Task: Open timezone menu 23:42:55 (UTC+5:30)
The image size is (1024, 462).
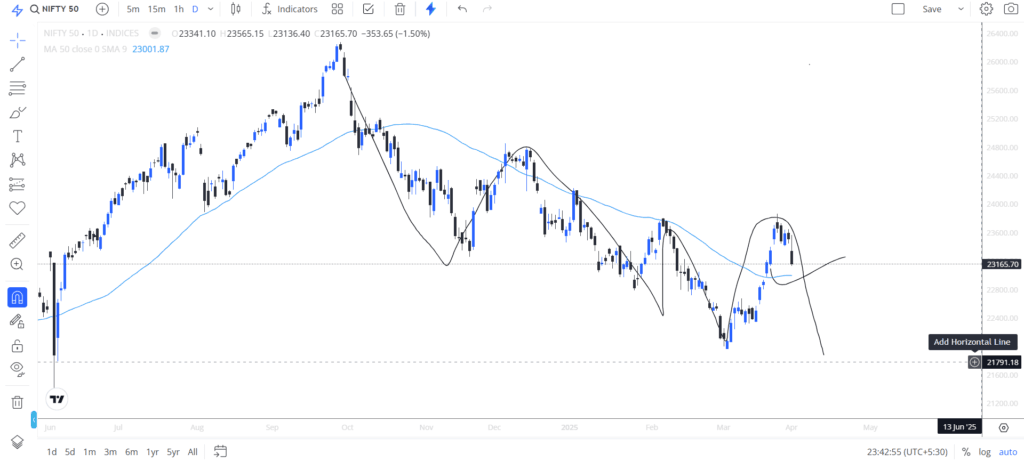Action: (909, 452)
